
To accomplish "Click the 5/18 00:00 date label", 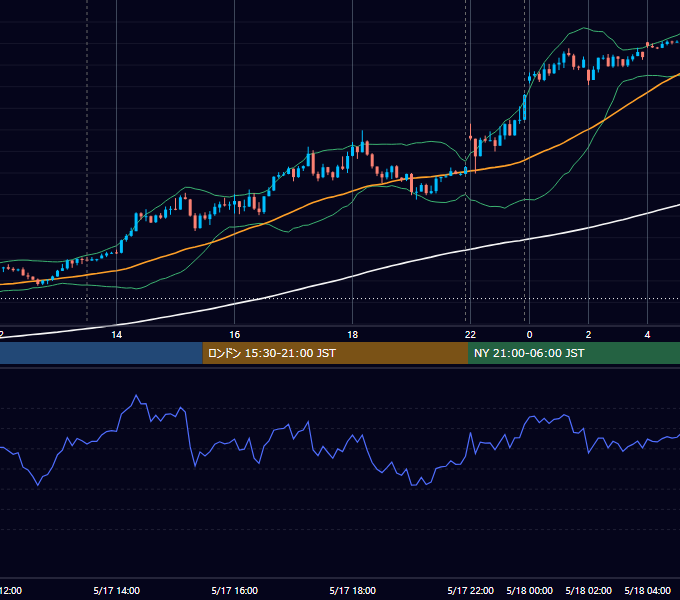I will coord(530,590).
